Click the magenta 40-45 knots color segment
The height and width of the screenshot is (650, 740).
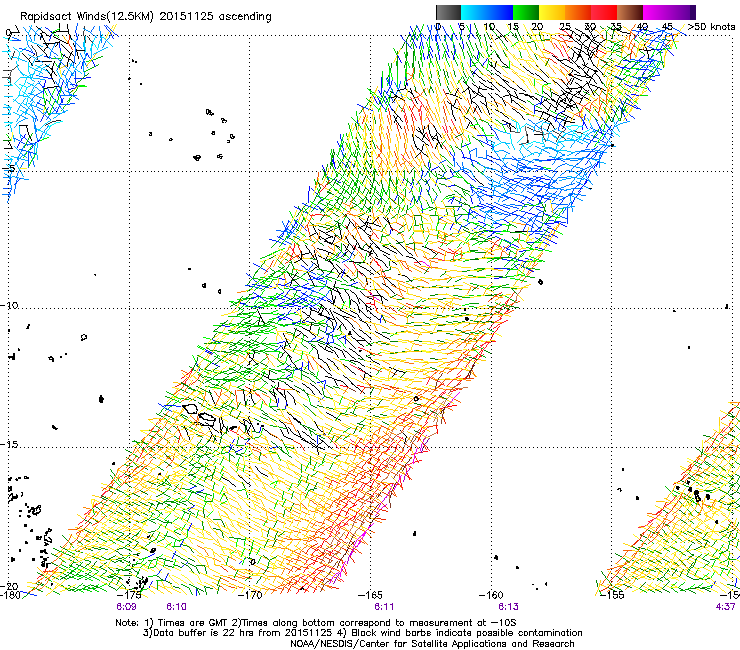click(x=656, y=12)
